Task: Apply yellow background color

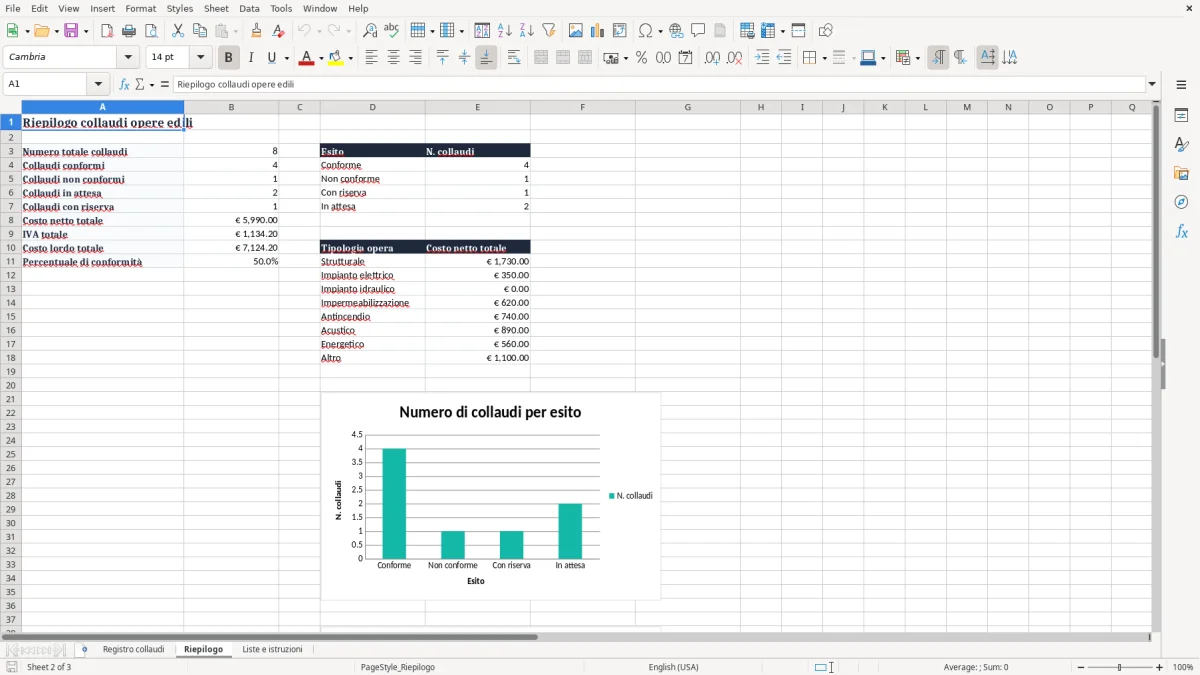Action: pos(337,58)
